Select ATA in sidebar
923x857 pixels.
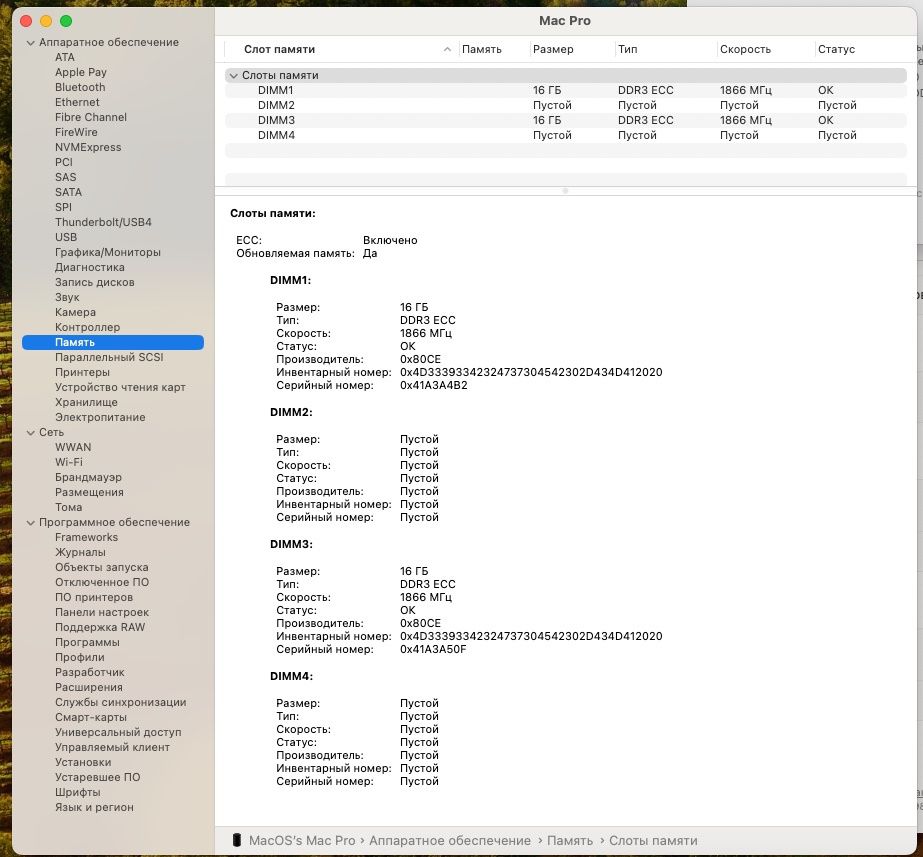[x=65, y=57]
